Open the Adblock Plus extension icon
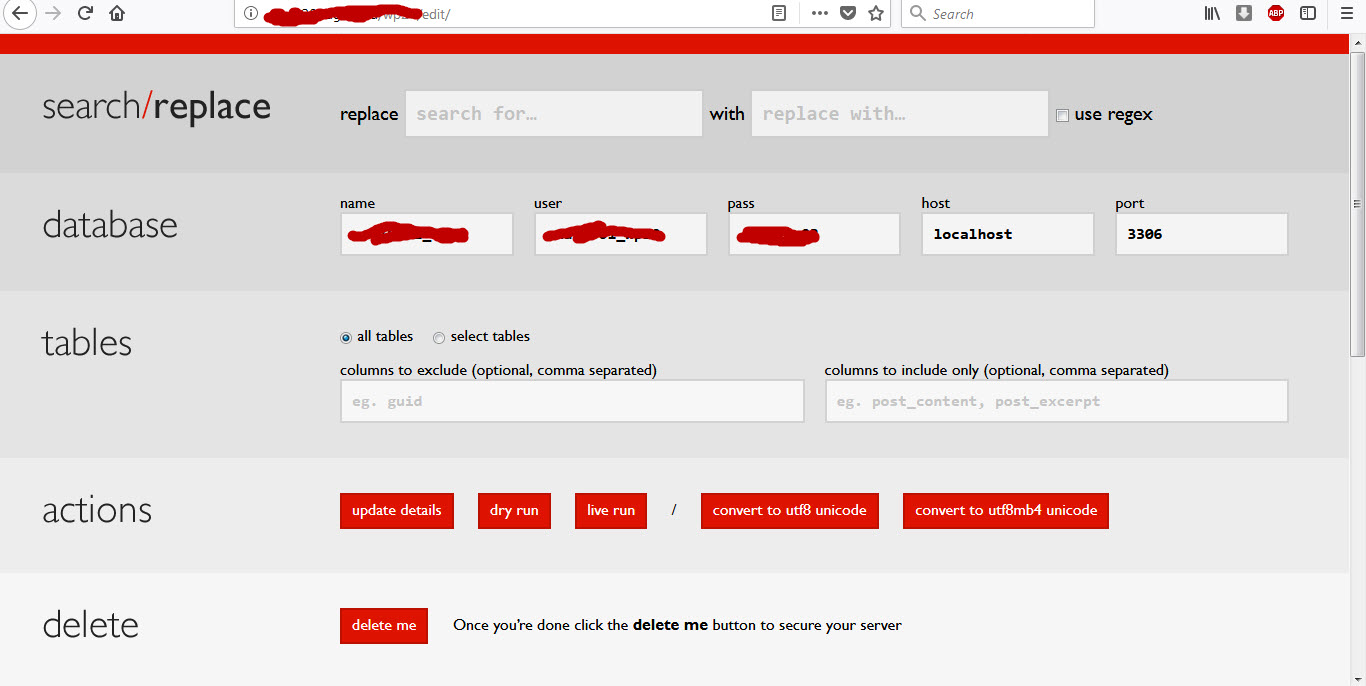This screenshot has height=686, width=1366. tap(1275, 14)
